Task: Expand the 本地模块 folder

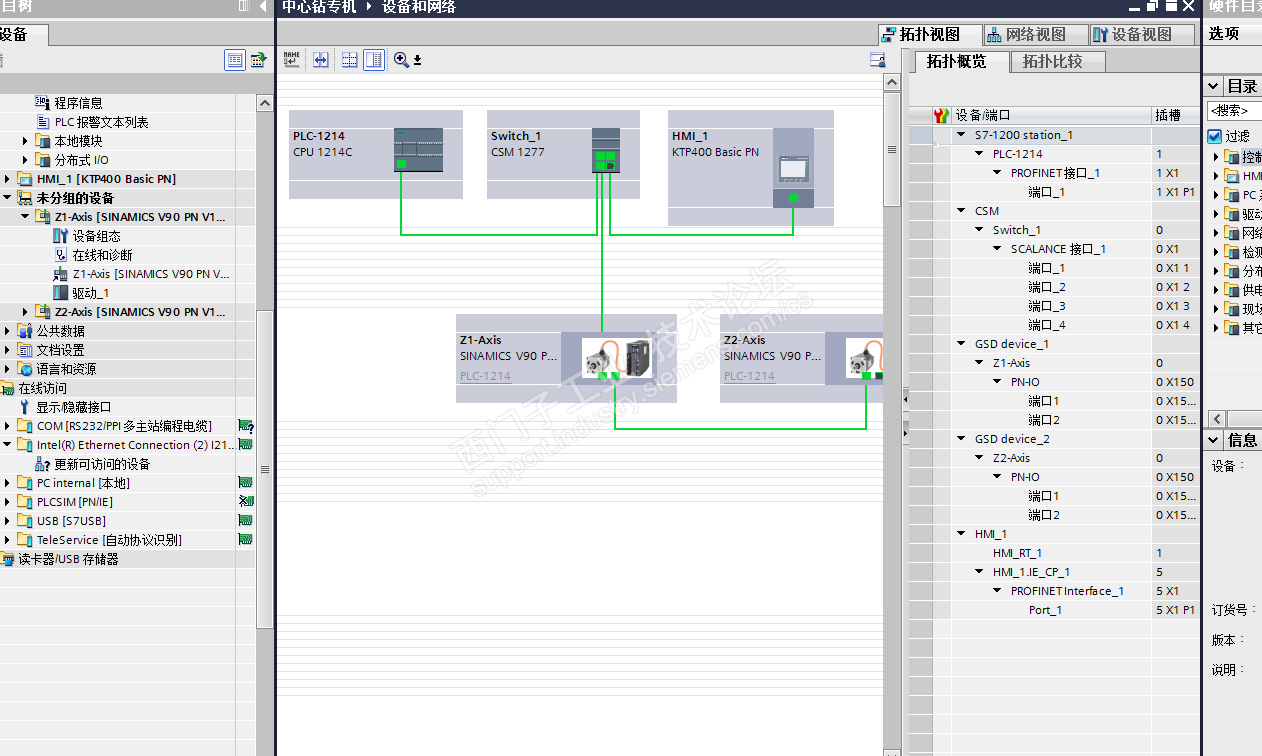Action: click(x=25, y=141)
